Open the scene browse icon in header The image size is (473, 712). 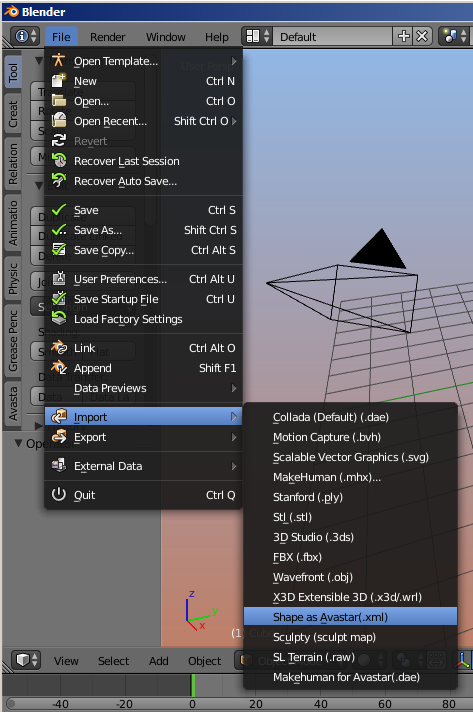point(454,36)
